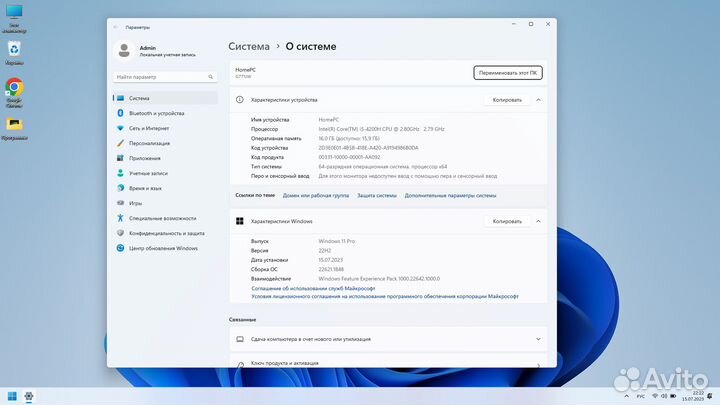Open Специальные возможности settings
Viewport: 720px width, 405px height.
pyautogui.click(x=162, y=218)
